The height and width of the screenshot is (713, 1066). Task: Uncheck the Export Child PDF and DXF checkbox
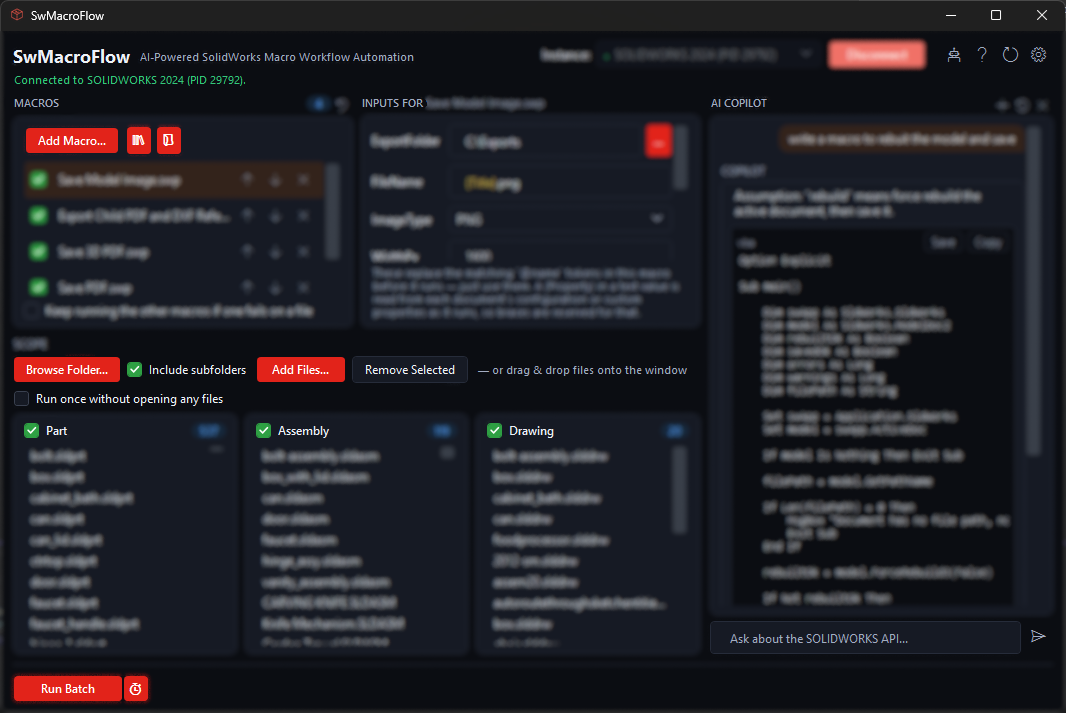point(39,215)
